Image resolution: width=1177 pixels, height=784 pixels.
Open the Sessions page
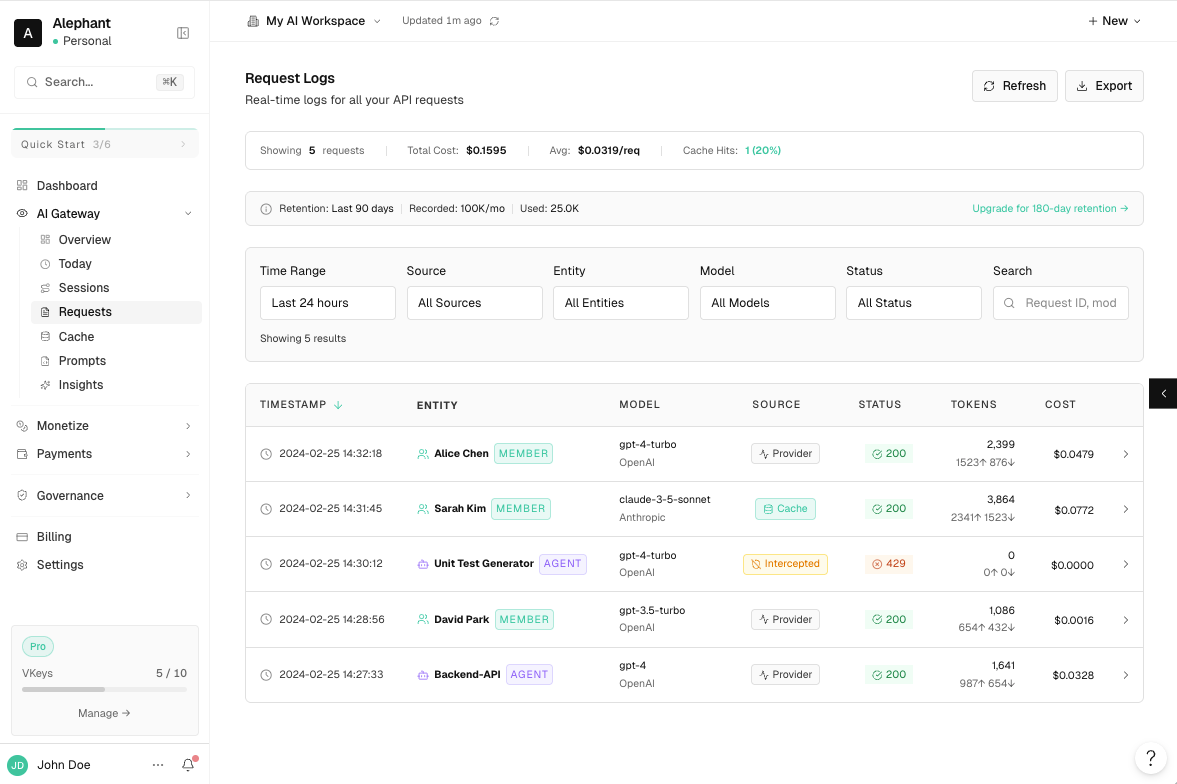point(116,288)
